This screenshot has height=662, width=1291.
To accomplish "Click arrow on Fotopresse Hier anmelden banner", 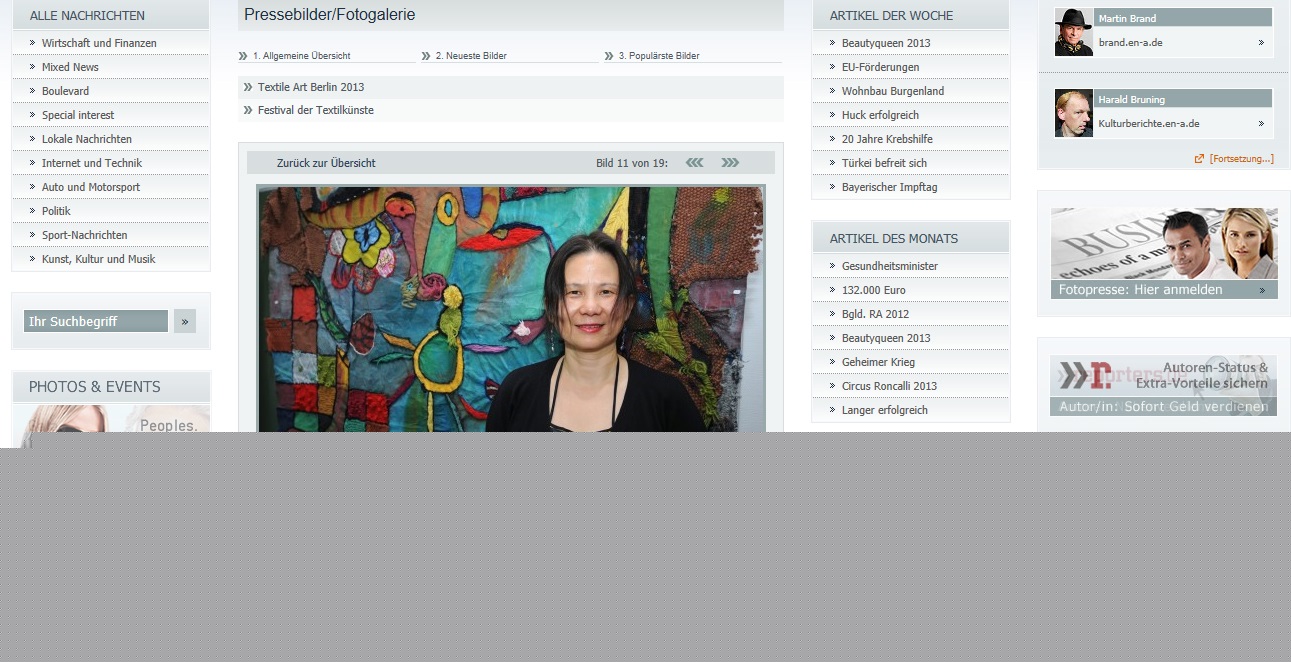I will coord(1262,290).
